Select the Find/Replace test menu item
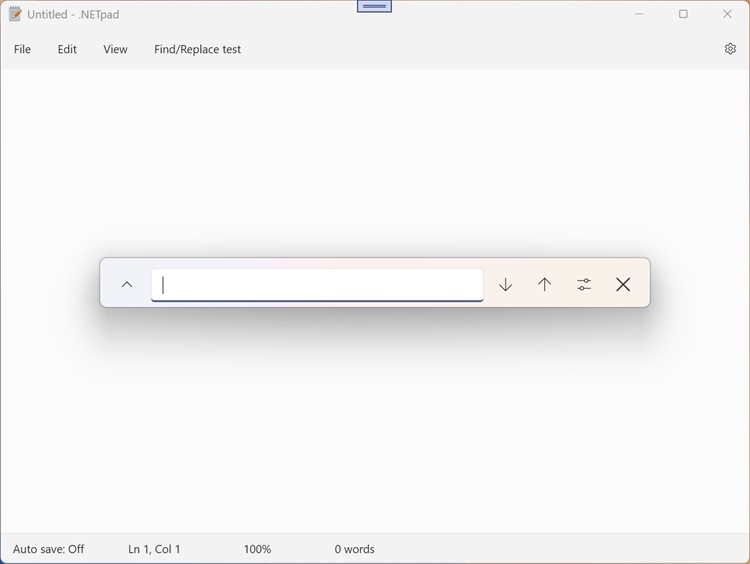The height and width of the screenshot is (564, 750). pos(197,49)
